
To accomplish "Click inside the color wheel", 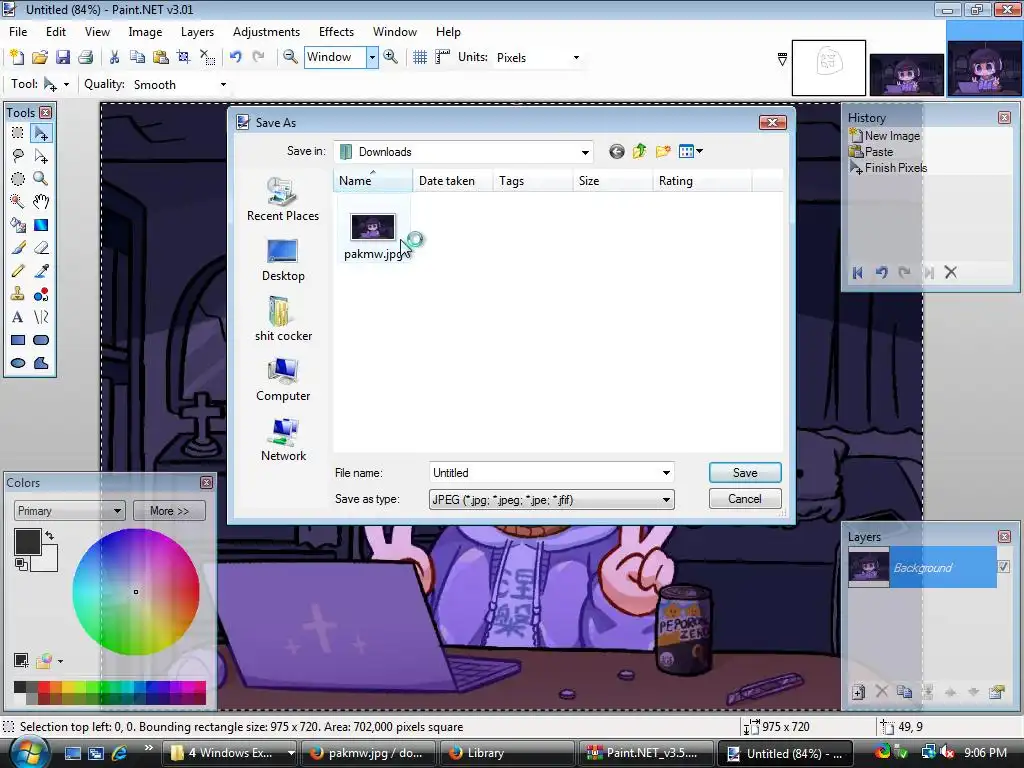I will (x=136, y=592).
